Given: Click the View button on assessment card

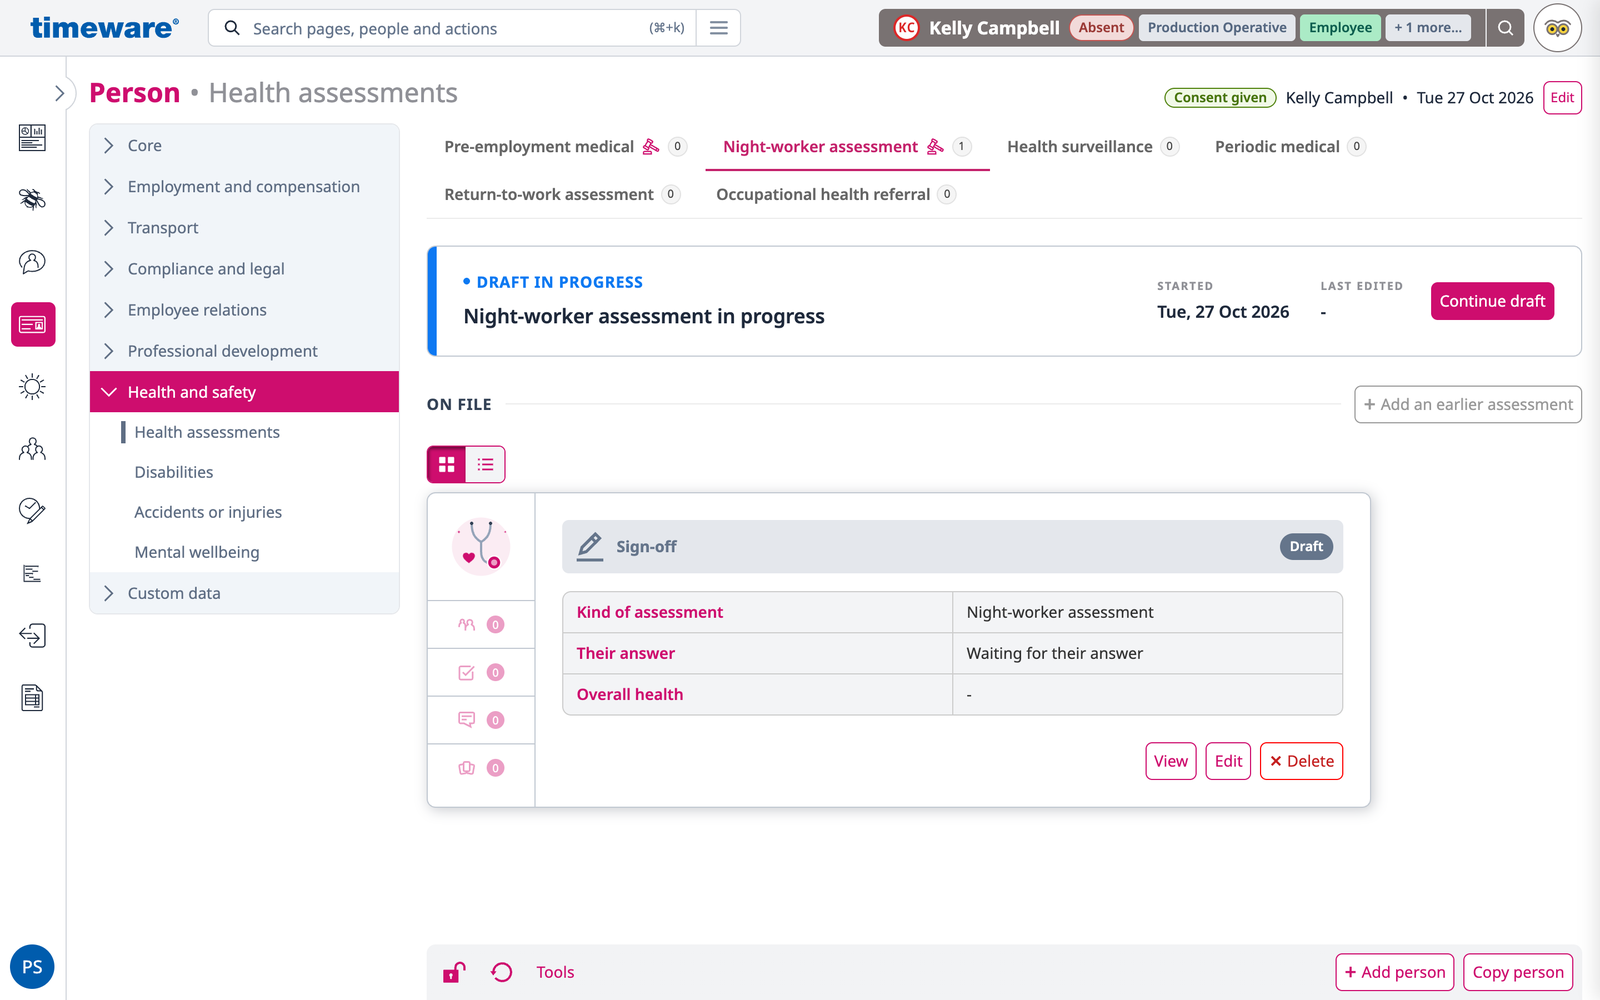Looking at the screenshot, I should [x=1171, y=761].
